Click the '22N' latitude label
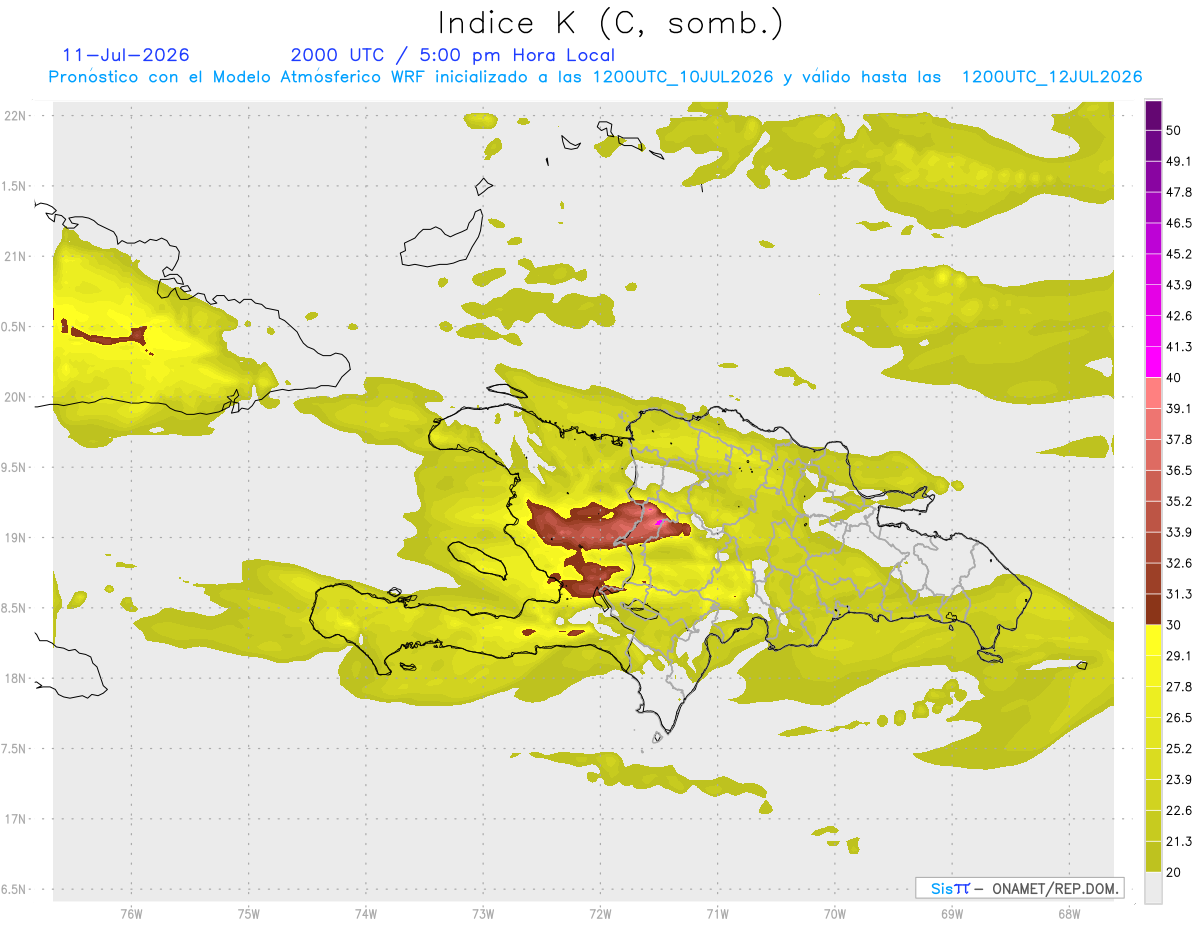 pyautogui.click(x=17, y=115)
